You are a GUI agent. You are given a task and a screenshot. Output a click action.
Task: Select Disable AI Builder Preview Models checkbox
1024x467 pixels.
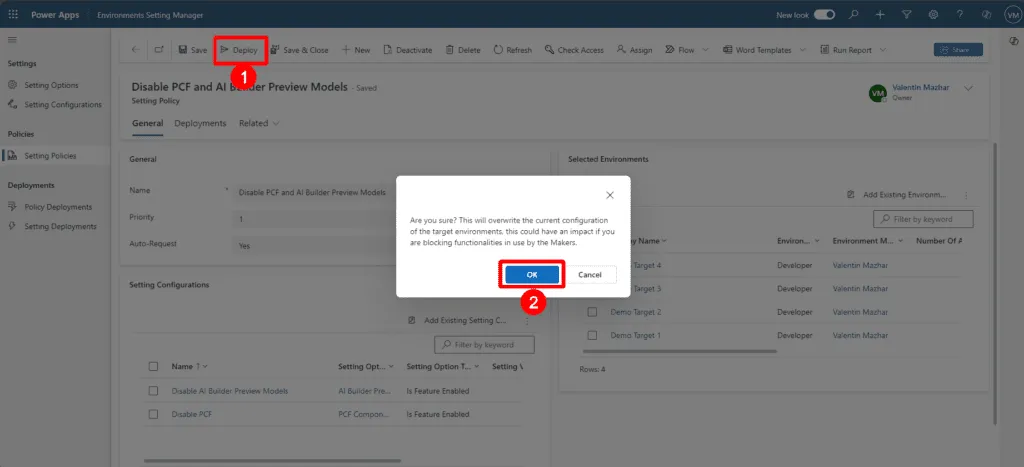(153, 391)
